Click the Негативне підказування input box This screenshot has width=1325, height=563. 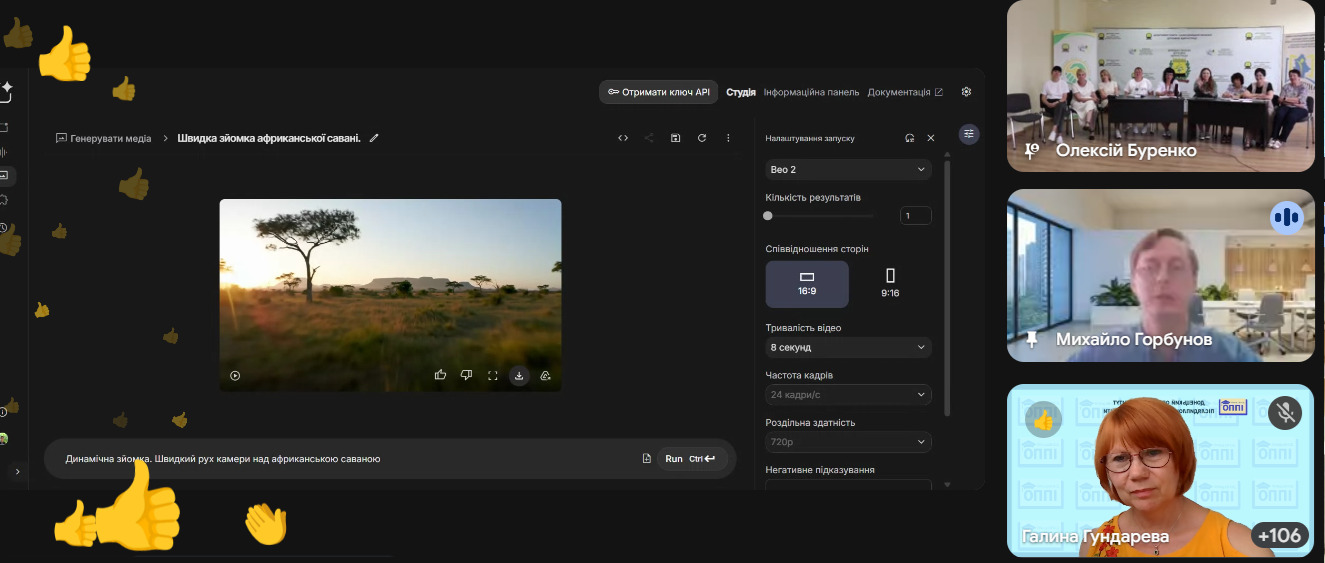click(x=848, y=485)
